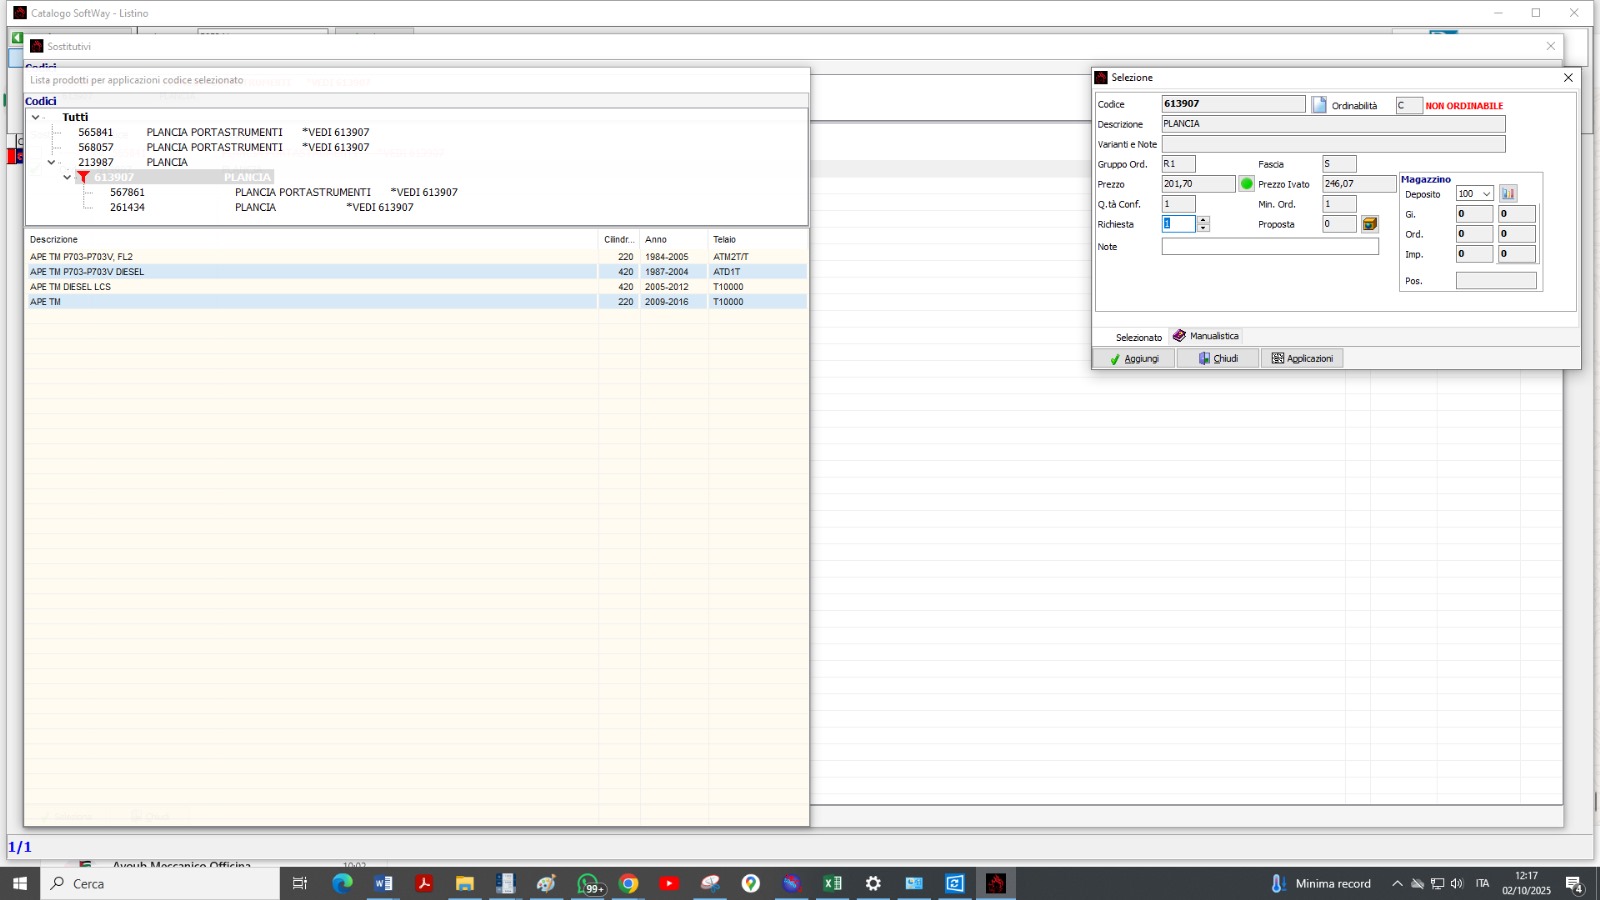Click the document icon beside Codice field
The image size is (1600, 900).
pyautogui.click(x=1319, y=105)
